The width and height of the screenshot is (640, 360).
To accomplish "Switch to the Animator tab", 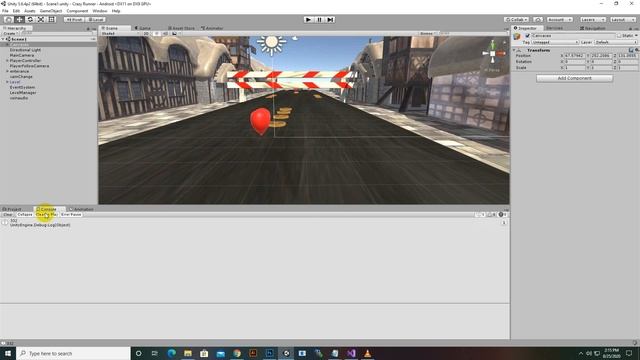I will [212, 28].
